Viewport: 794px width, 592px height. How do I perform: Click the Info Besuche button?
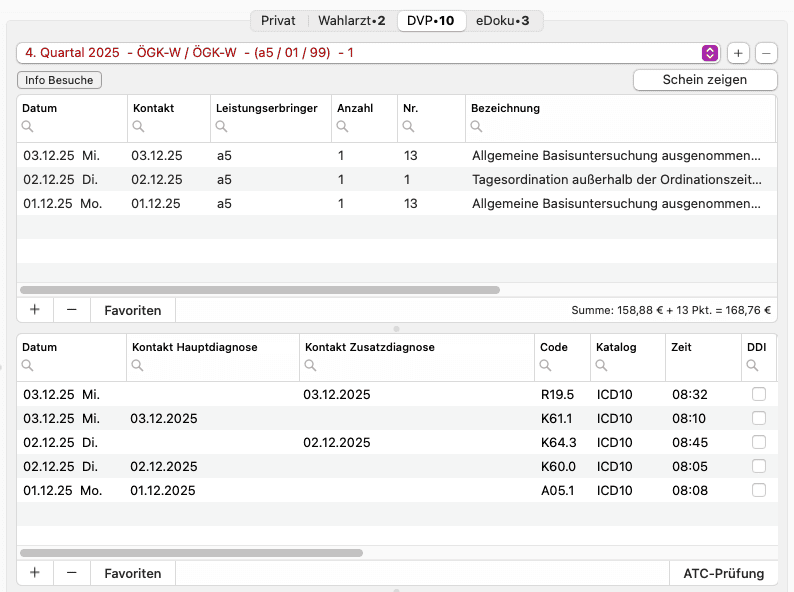click(59, 80)
